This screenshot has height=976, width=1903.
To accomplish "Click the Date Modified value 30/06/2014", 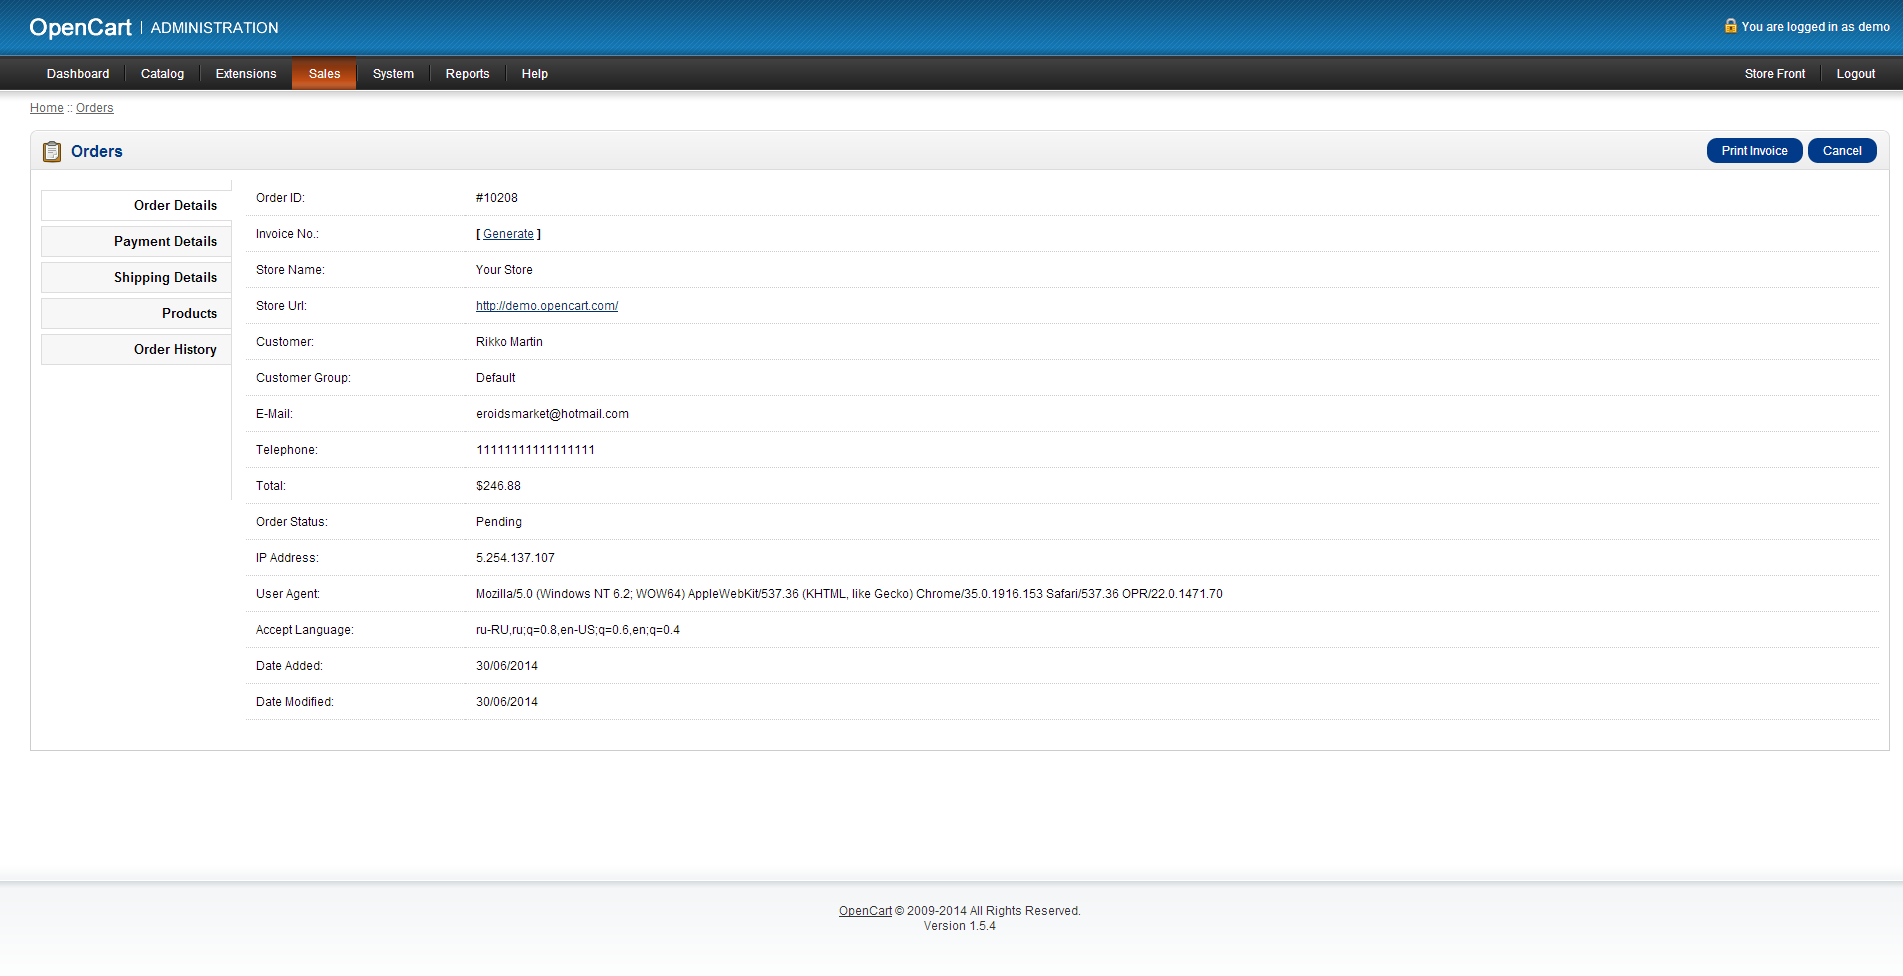I will (x=507, y=702).
